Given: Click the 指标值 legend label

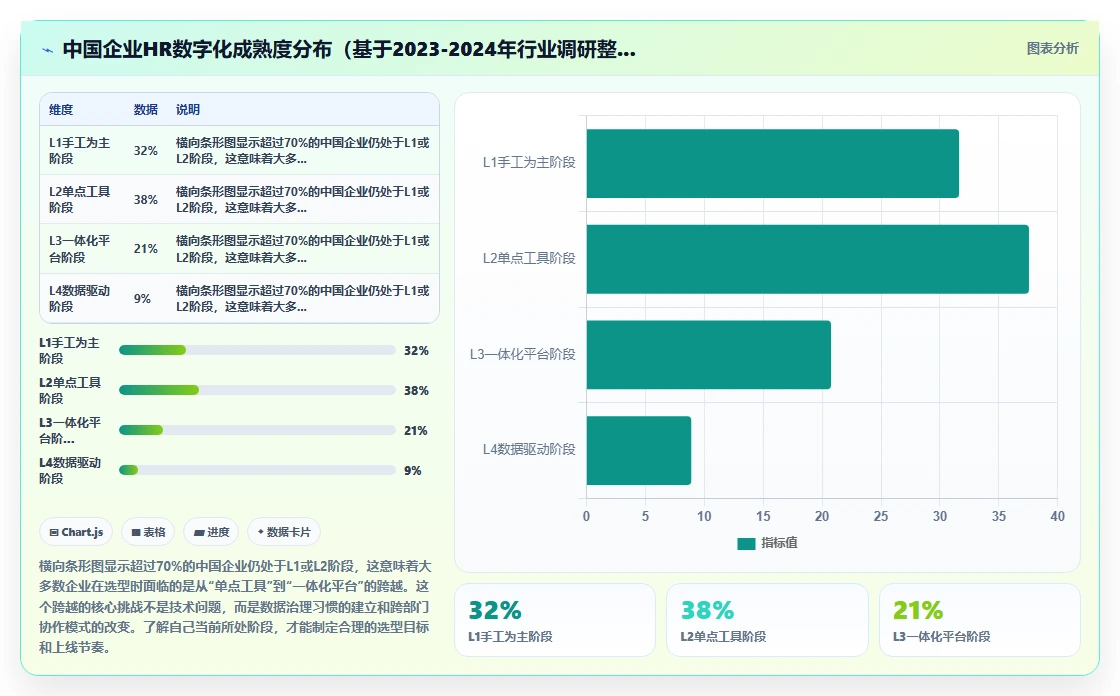Looking at the screenshot, I should (x=779, y=543).
